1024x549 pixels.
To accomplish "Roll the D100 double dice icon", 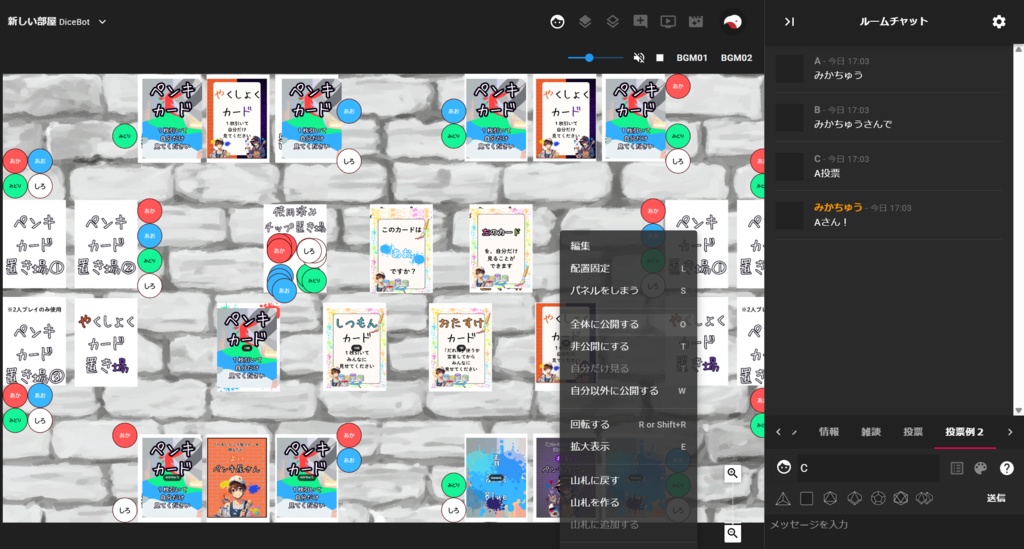I will click(x=924, y=499).
